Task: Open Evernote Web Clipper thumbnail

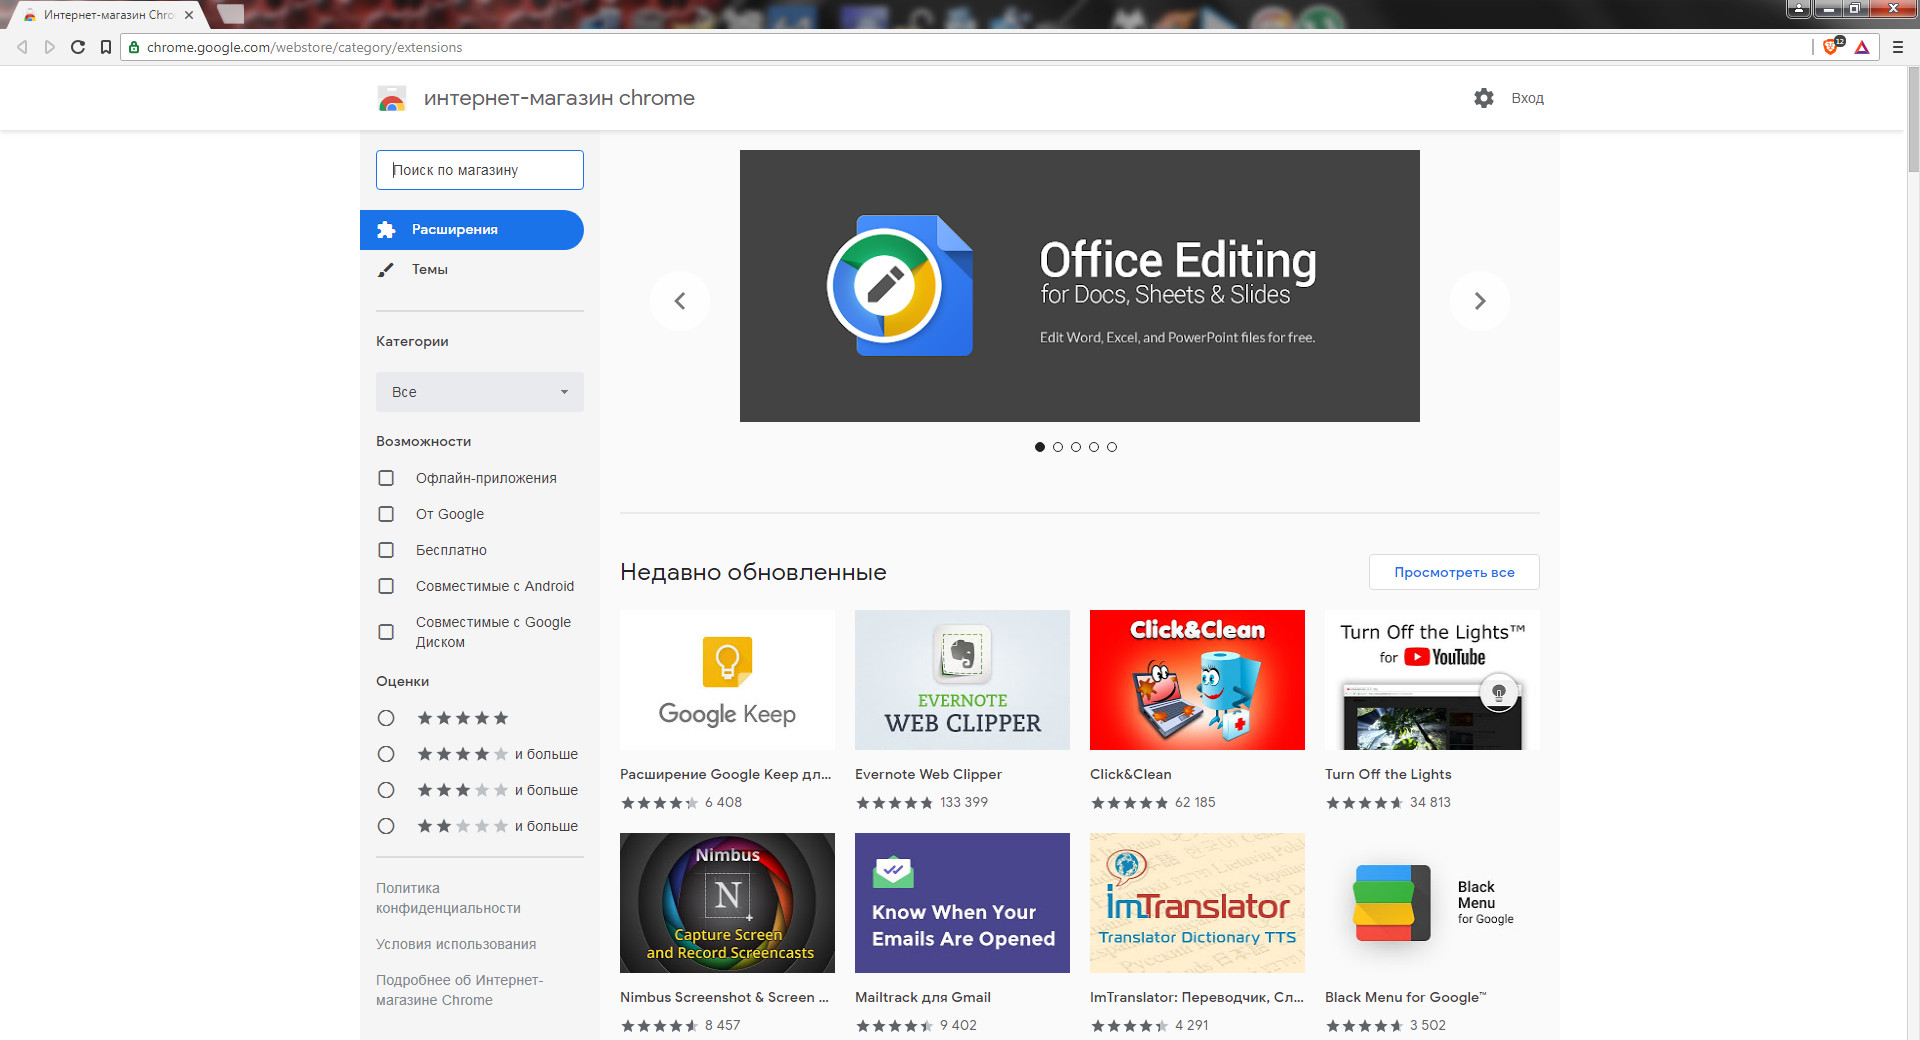Action: (962, 680)
